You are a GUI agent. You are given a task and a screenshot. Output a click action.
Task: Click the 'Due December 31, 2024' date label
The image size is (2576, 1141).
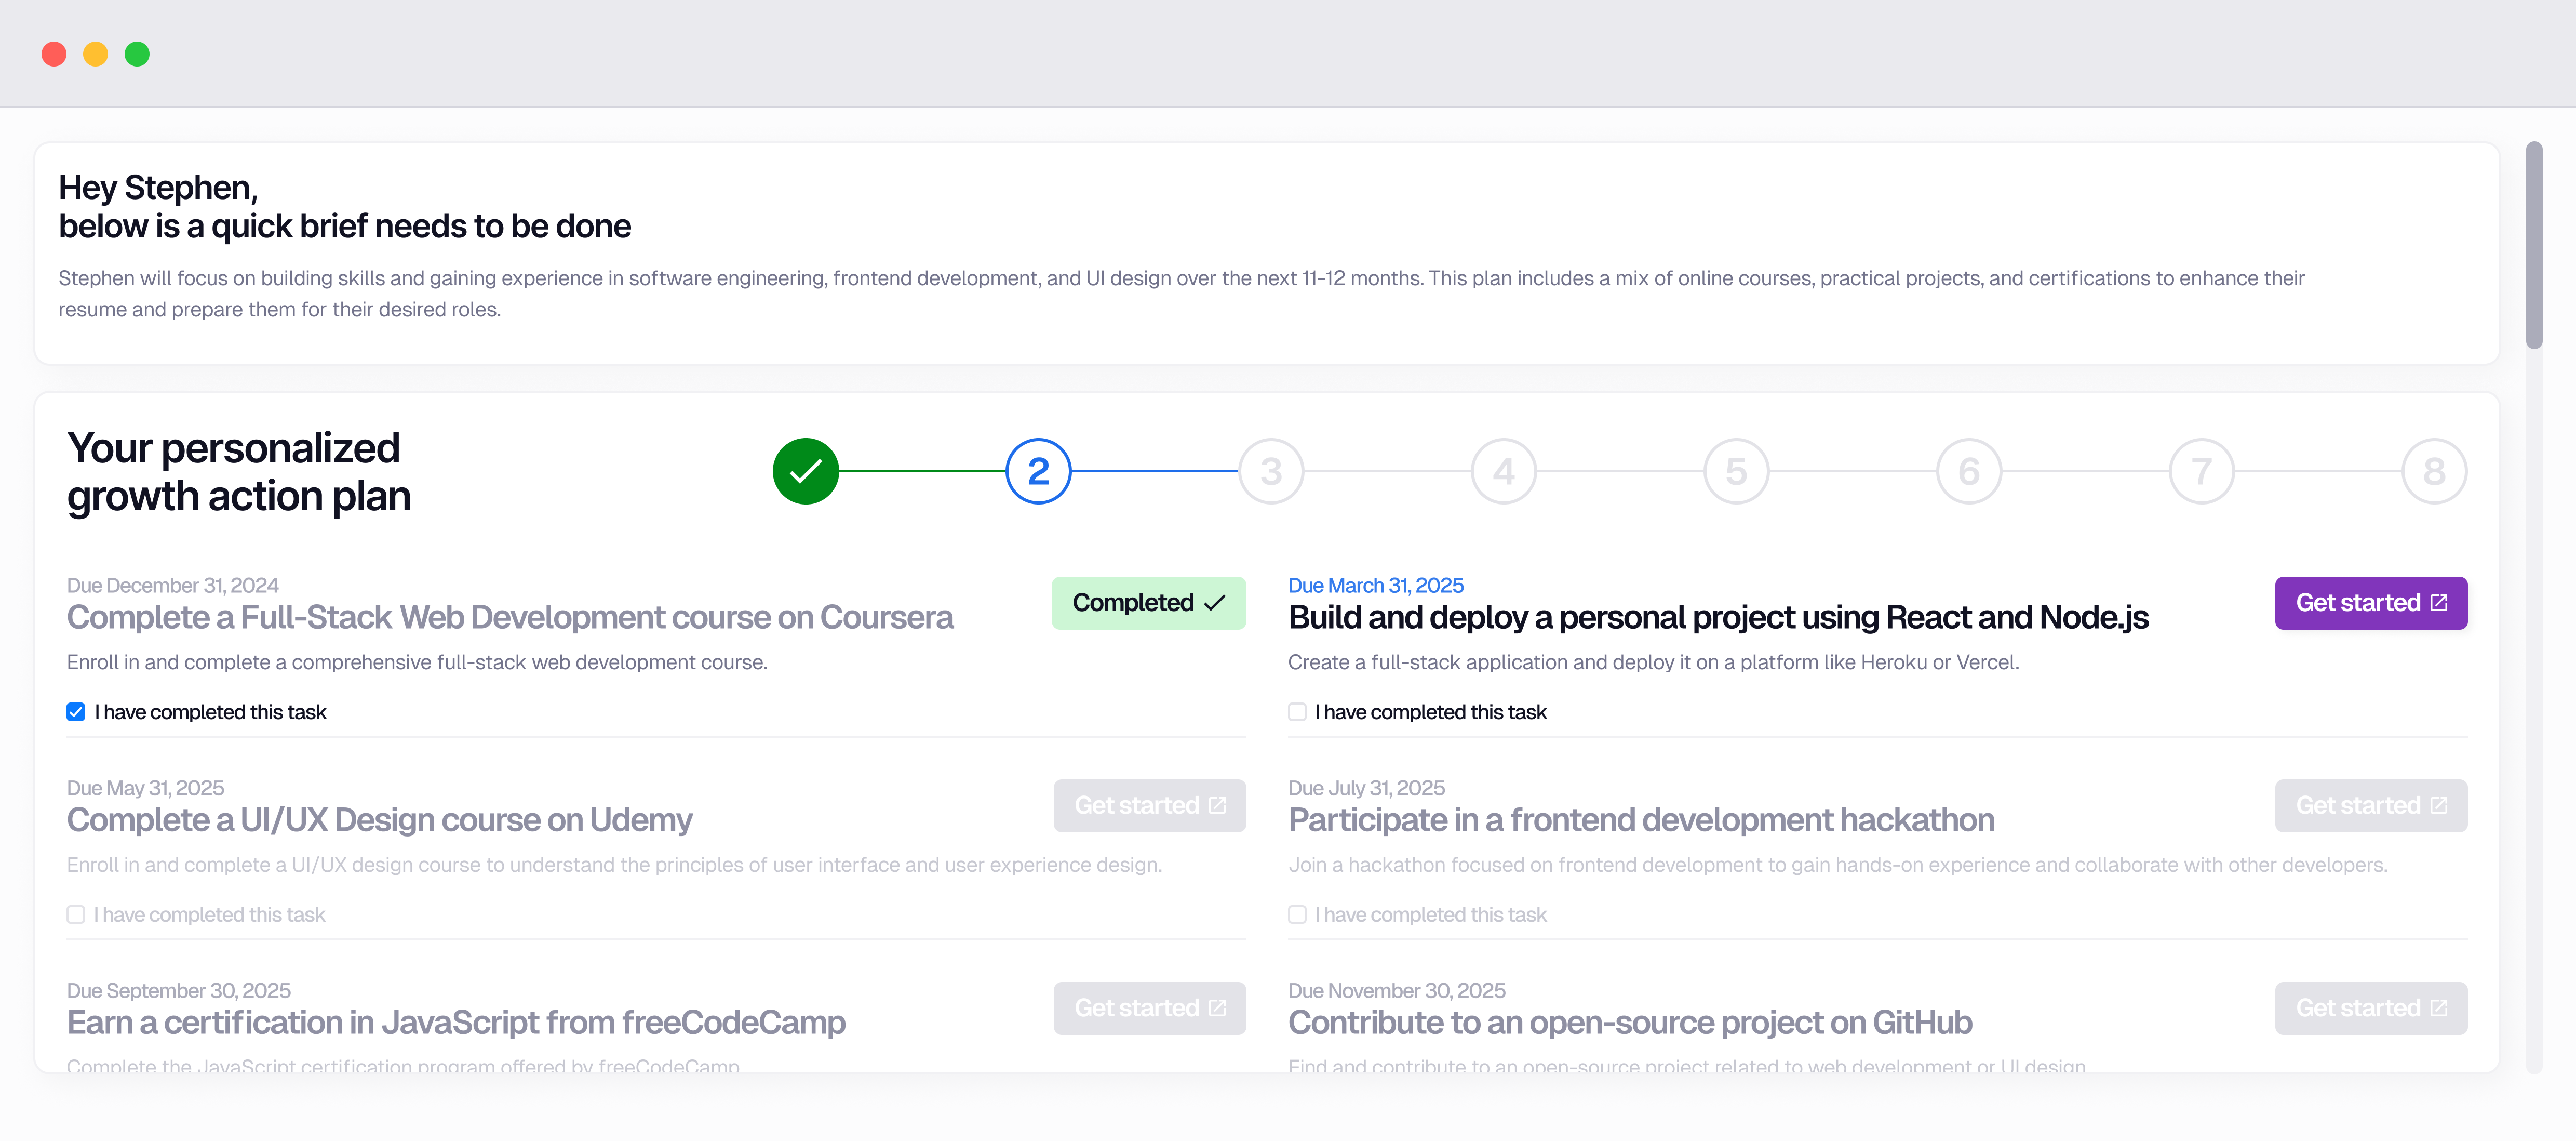[x=172, y=586]
